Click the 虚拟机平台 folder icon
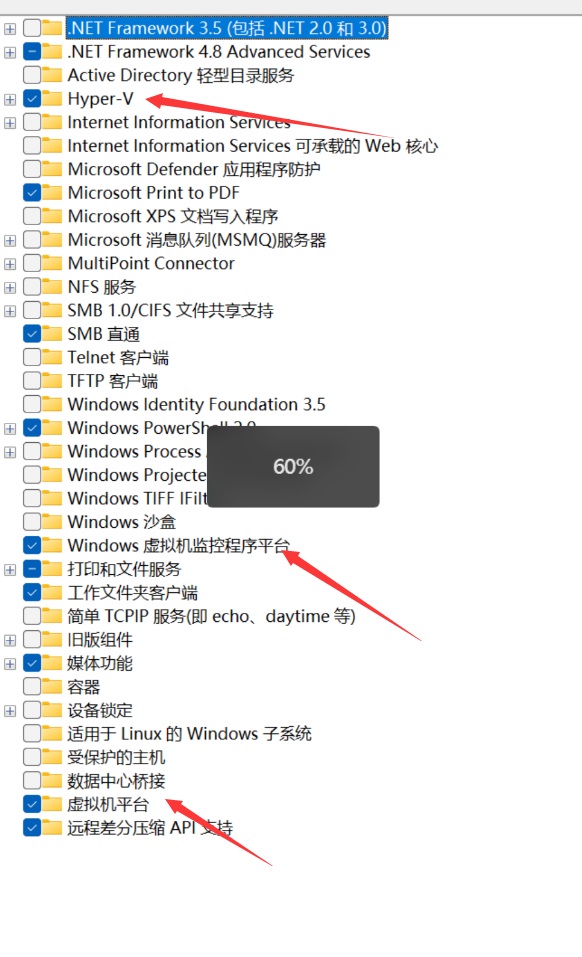This screenshot has width=582, height=957. tap(52, 804)
